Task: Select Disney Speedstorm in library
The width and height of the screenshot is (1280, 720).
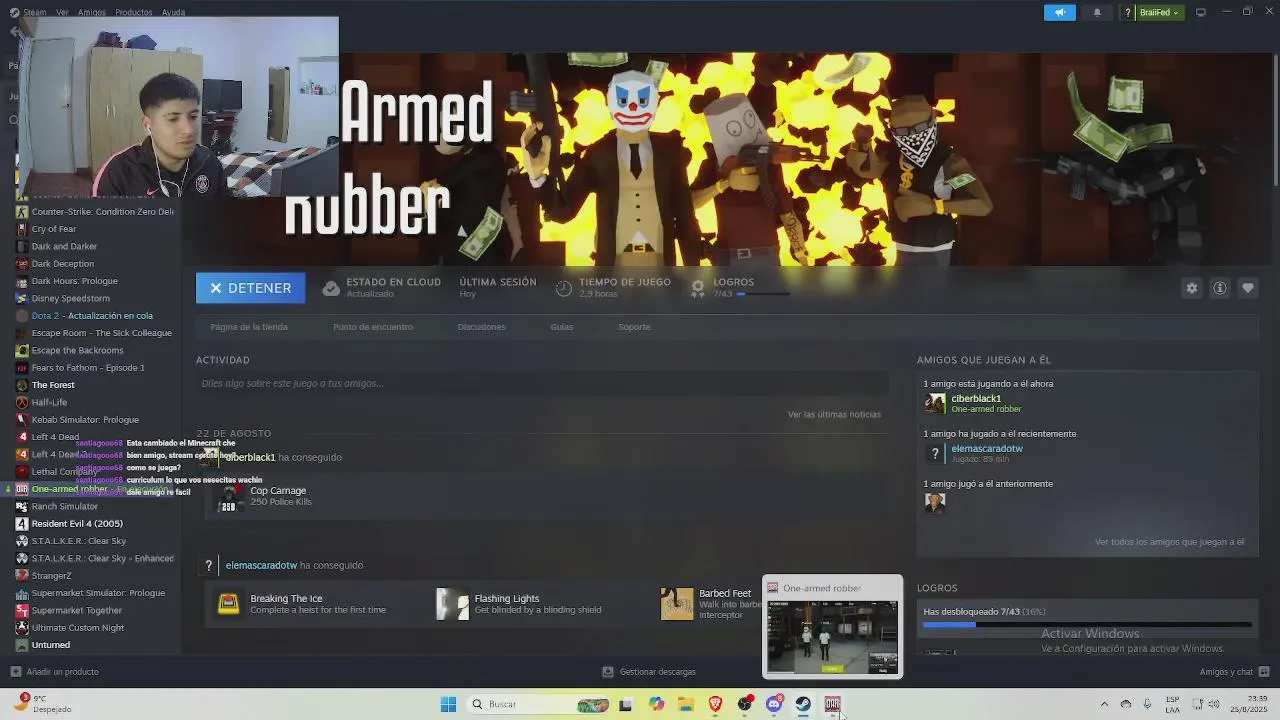Action: coord(71,298)
